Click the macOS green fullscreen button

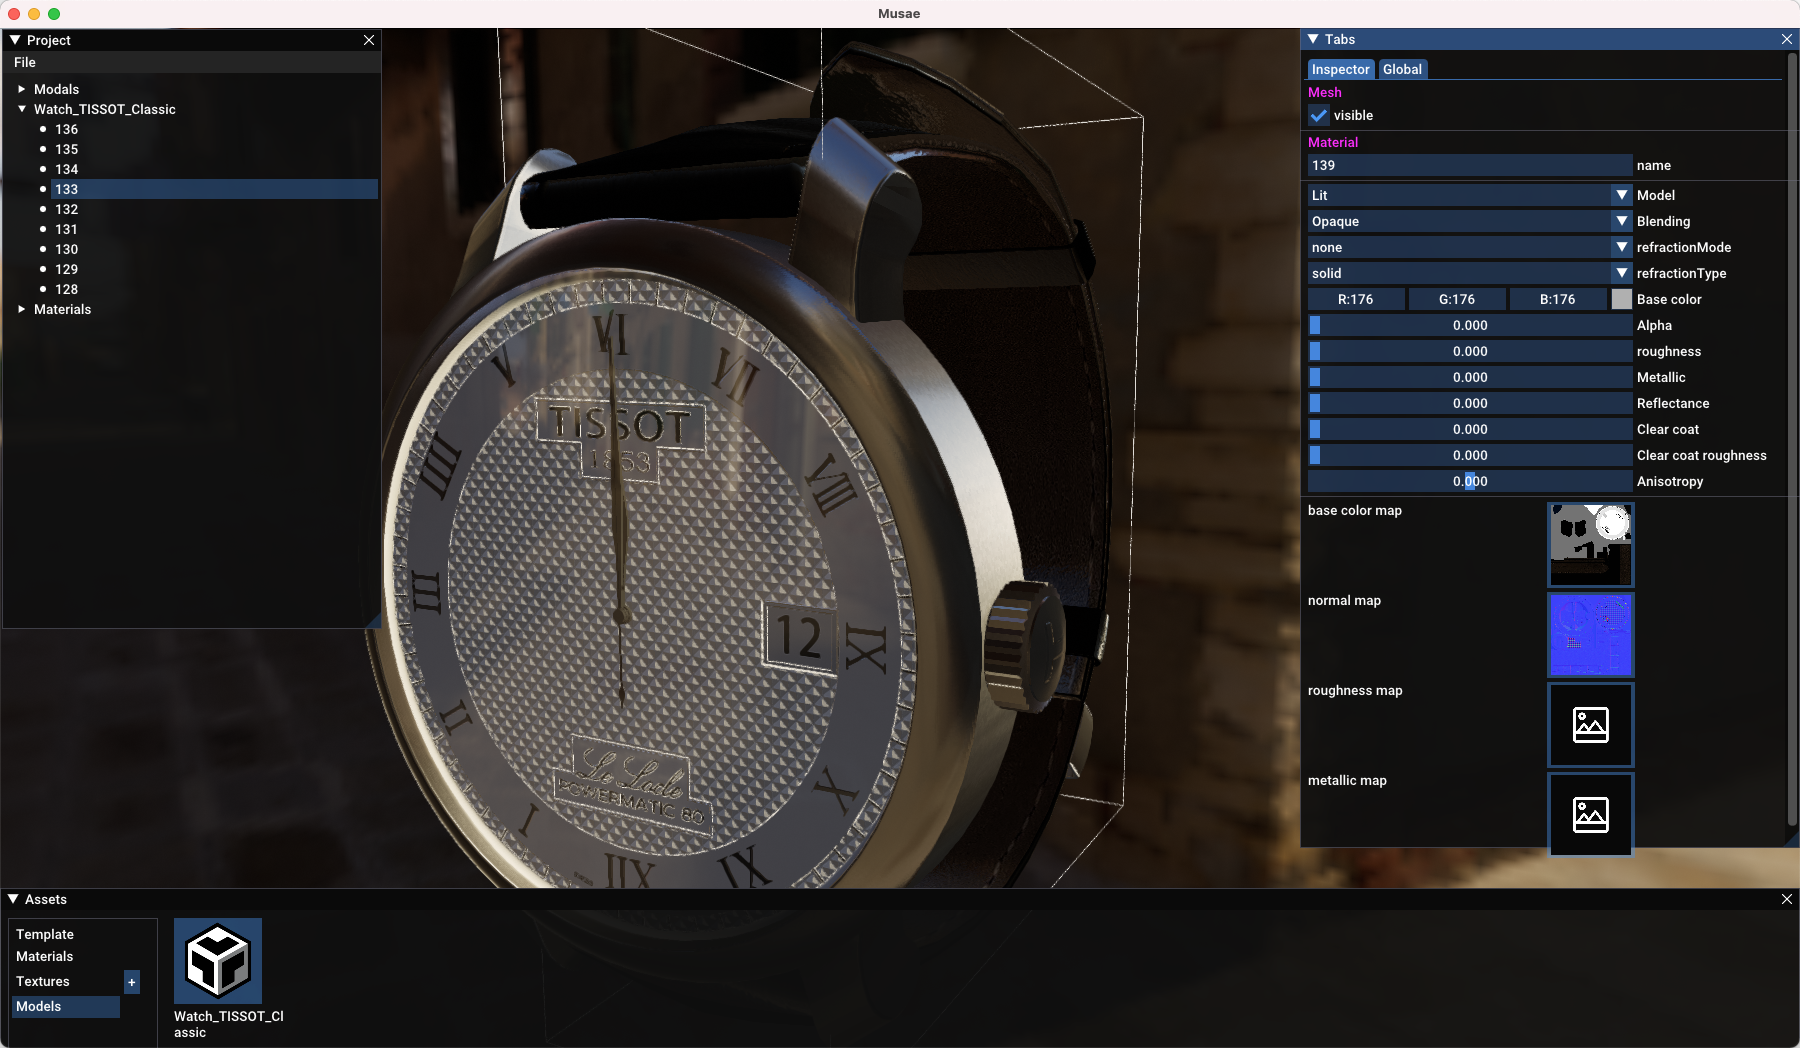coord(54,13)
